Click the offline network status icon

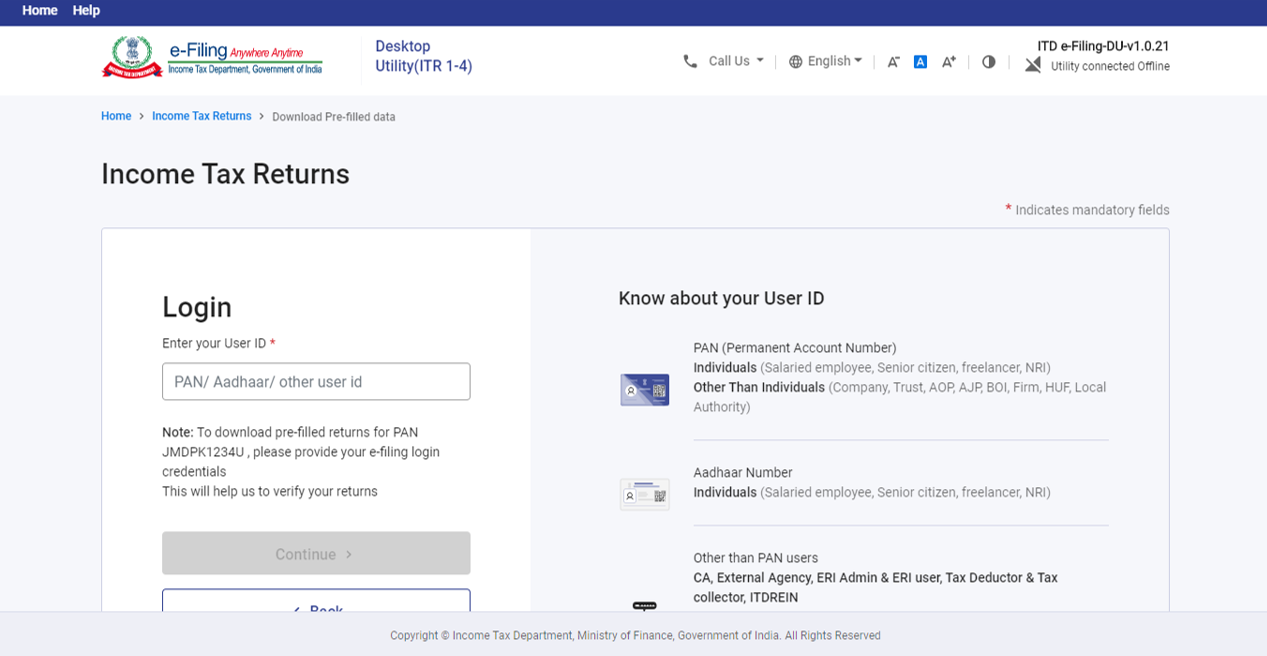pyautogui.click(x=1033, y=63)
